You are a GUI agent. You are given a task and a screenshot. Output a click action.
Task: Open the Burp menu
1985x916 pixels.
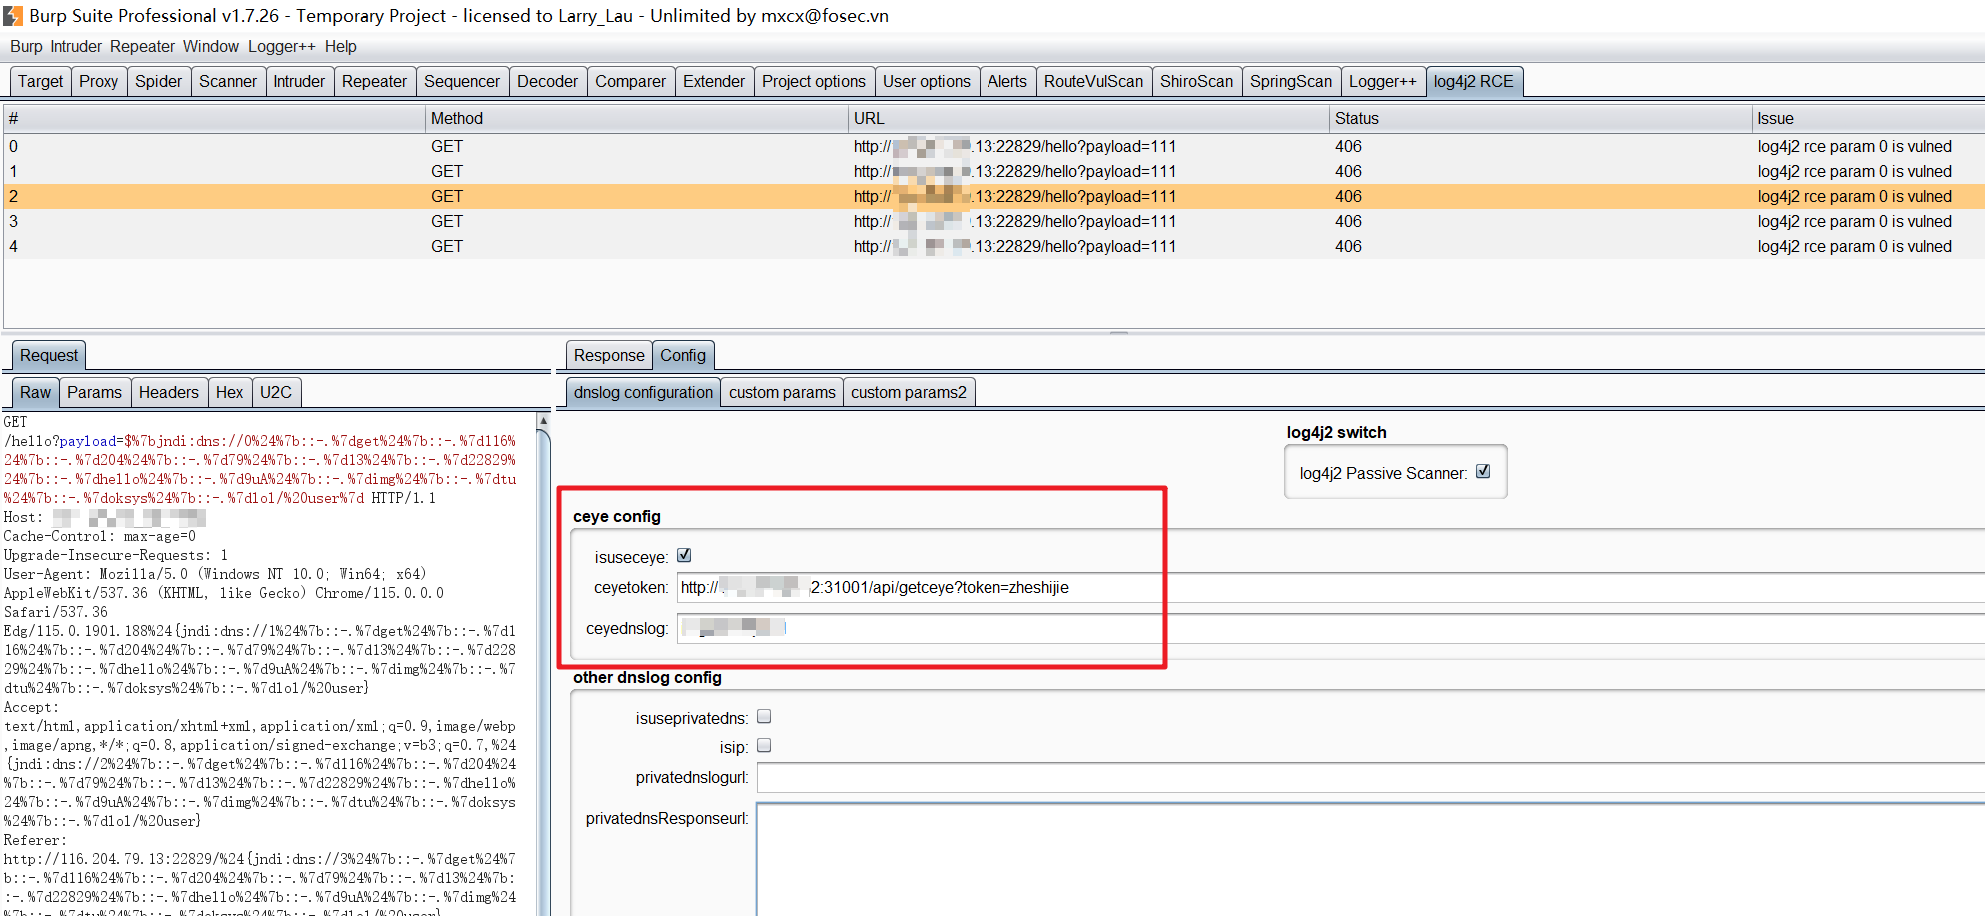[26, 46]
